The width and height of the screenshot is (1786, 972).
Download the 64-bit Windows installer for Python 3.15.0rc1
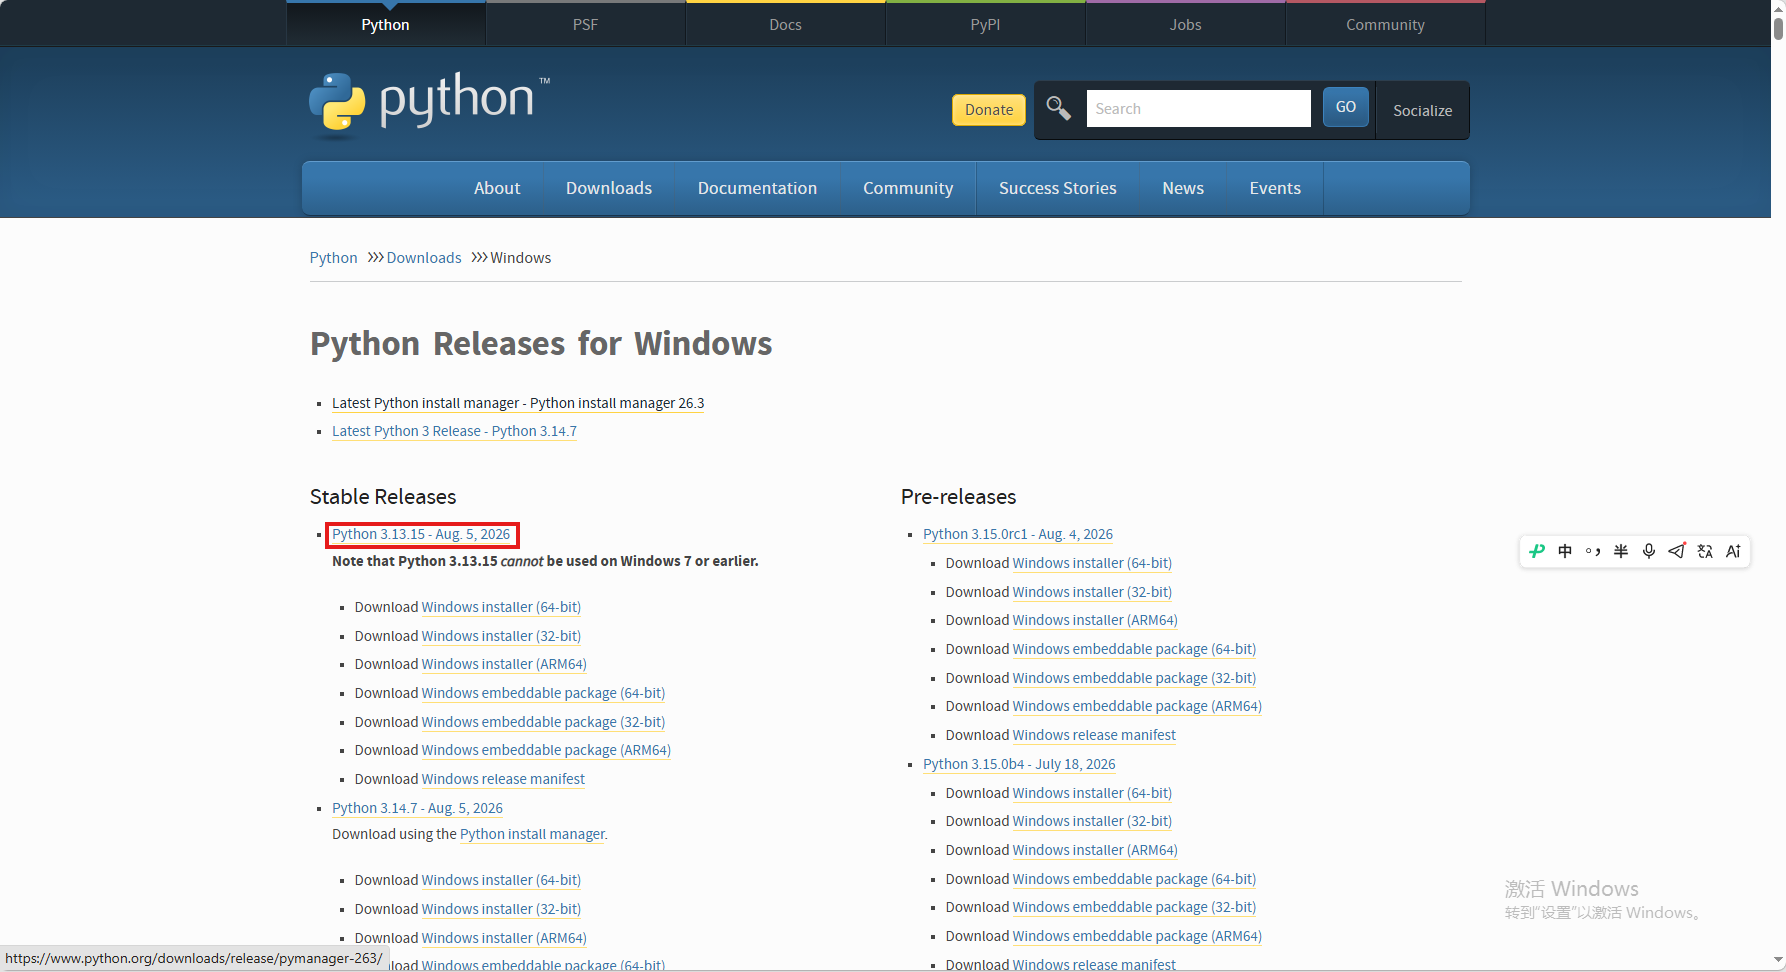1092,563
